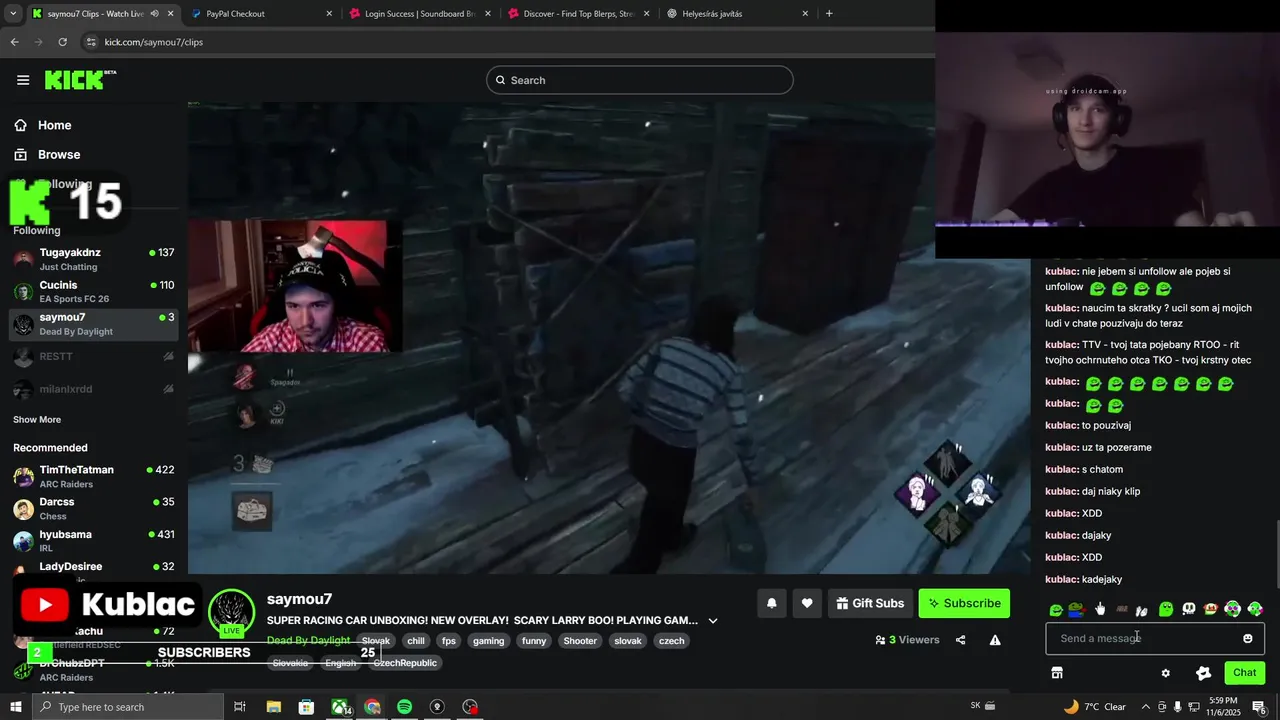Click the stream notification bell icon
1280x720 pixels.
772,603
